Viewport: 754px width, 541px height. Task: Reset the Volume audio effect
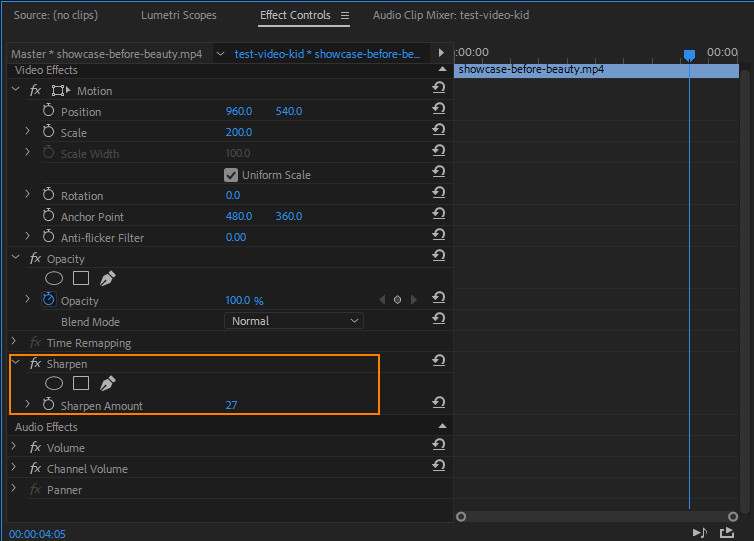(439, 445)
